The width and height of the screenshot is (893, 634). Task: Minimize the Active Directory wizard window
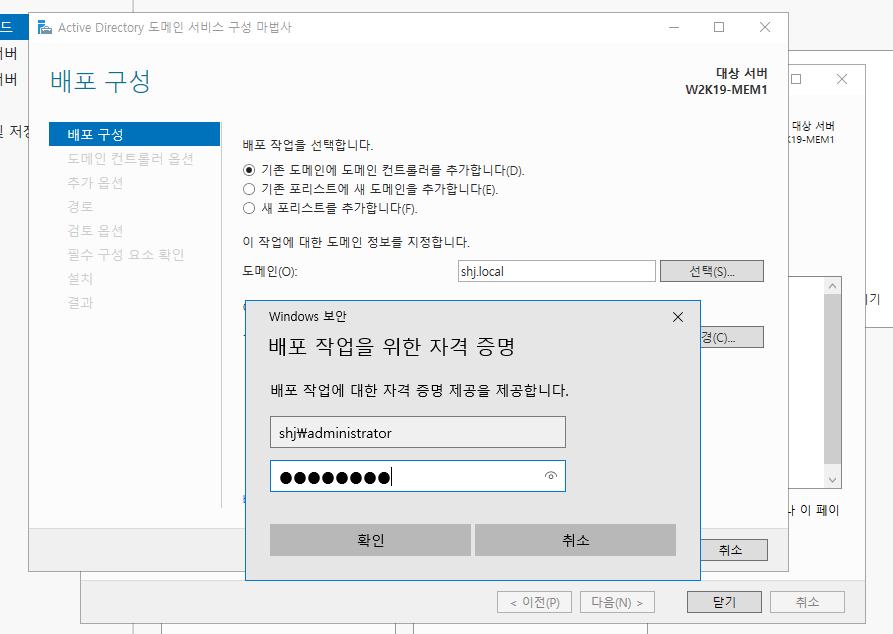(674, 27)
